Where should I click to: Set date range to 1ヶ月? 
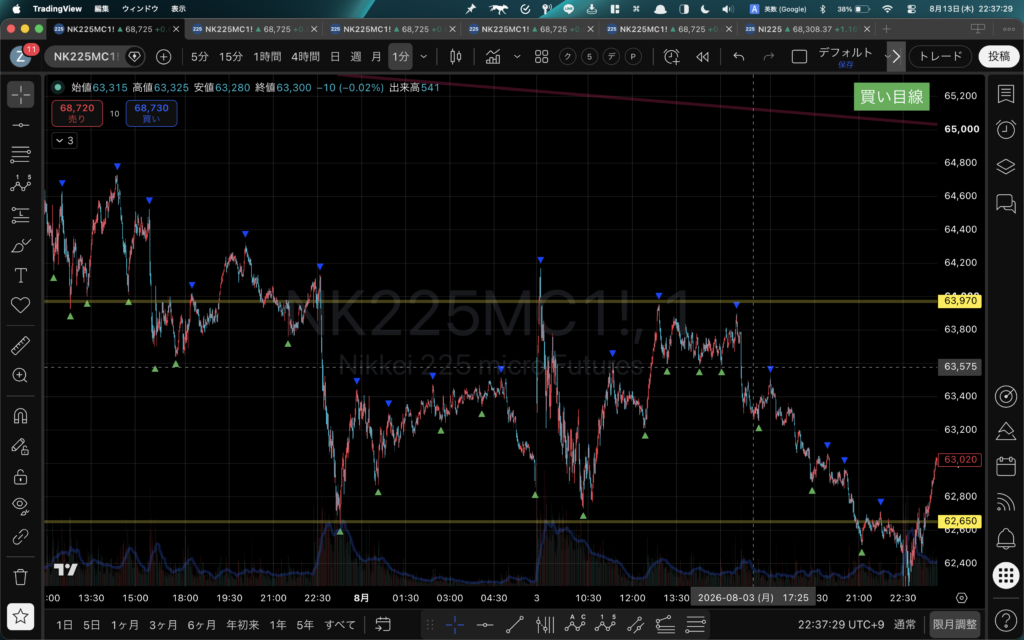[x=124, y=625]
